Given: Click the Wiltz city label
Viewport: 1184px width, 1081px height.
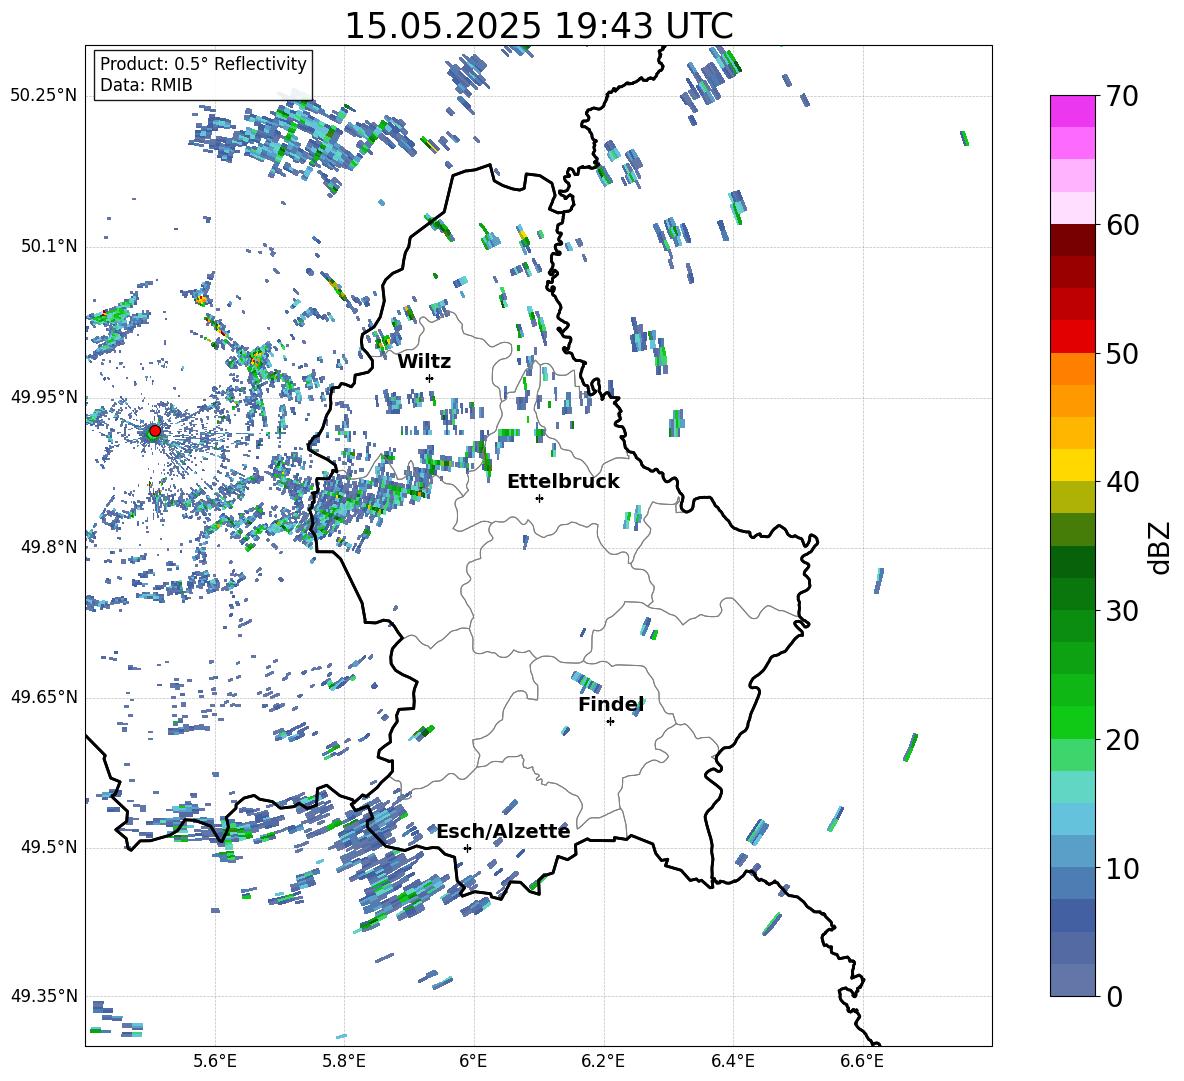Looking at the screenshot, I should [424, 362].
